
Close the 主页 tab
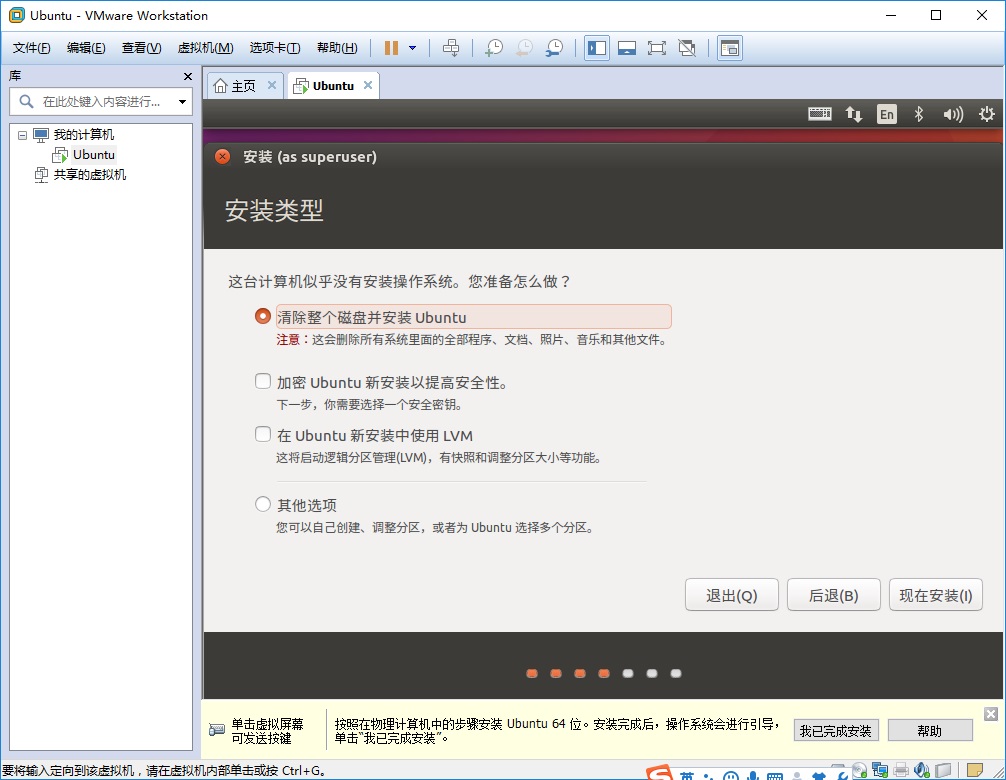pyautogui.click(x=272, y=85)
